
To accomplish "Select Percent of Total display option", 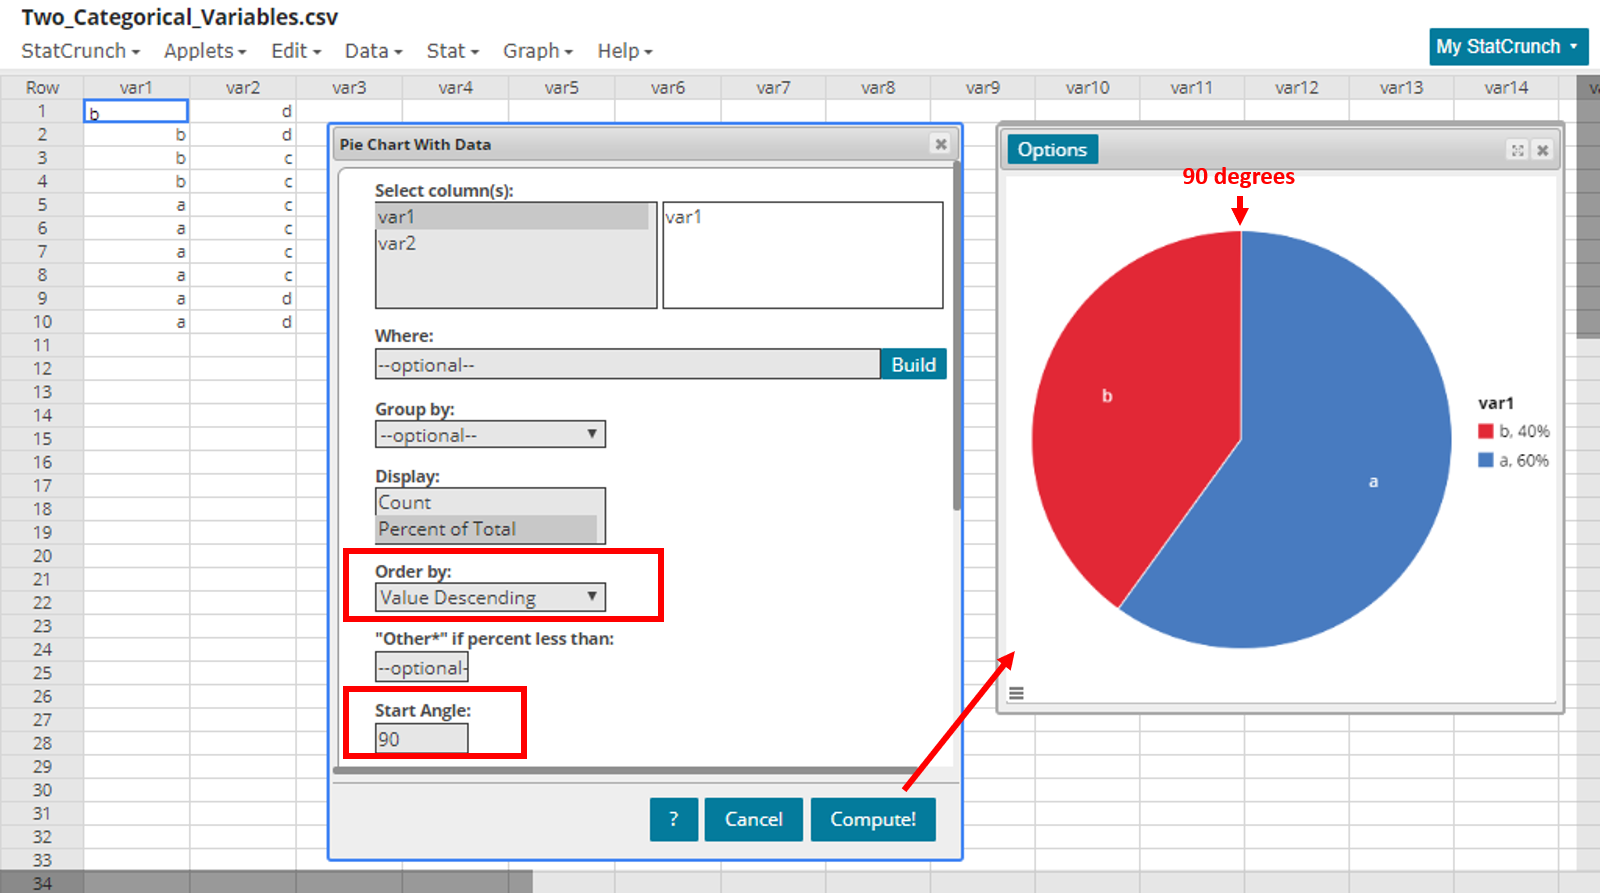I will (x=447, y=529).
